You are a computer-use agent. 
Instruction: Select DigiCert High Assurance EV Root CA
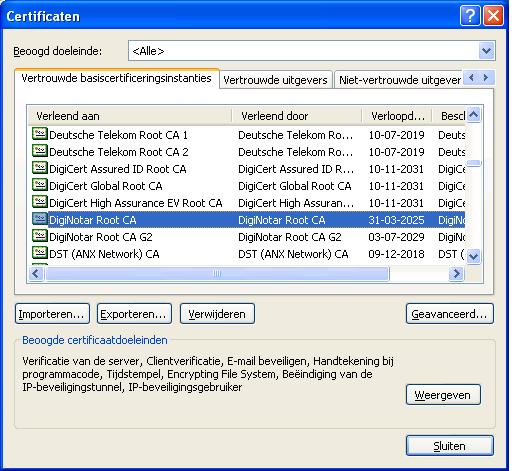pos(248,203)
